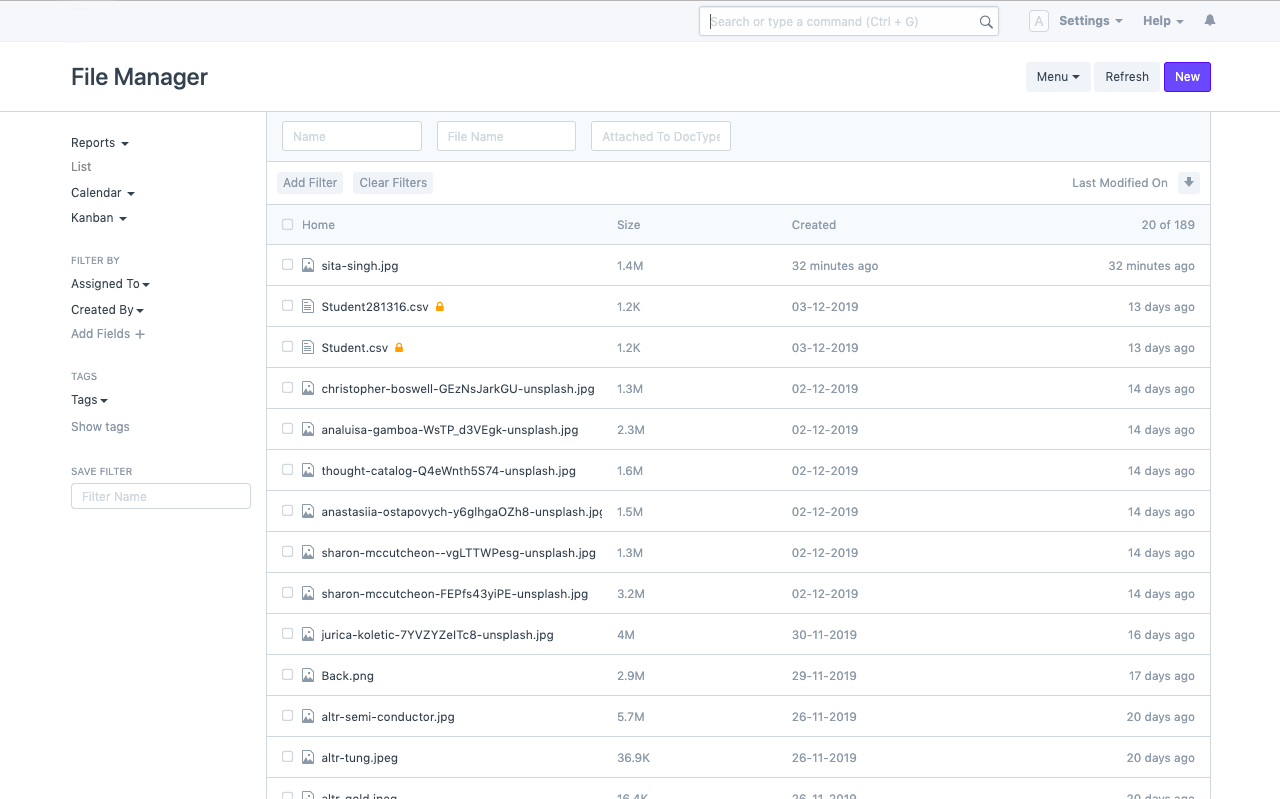Click the image file icon for sita-singh.jpg
Viewport: 1280px width, 799px height.
pyautogui.click(x=308, y=266)
